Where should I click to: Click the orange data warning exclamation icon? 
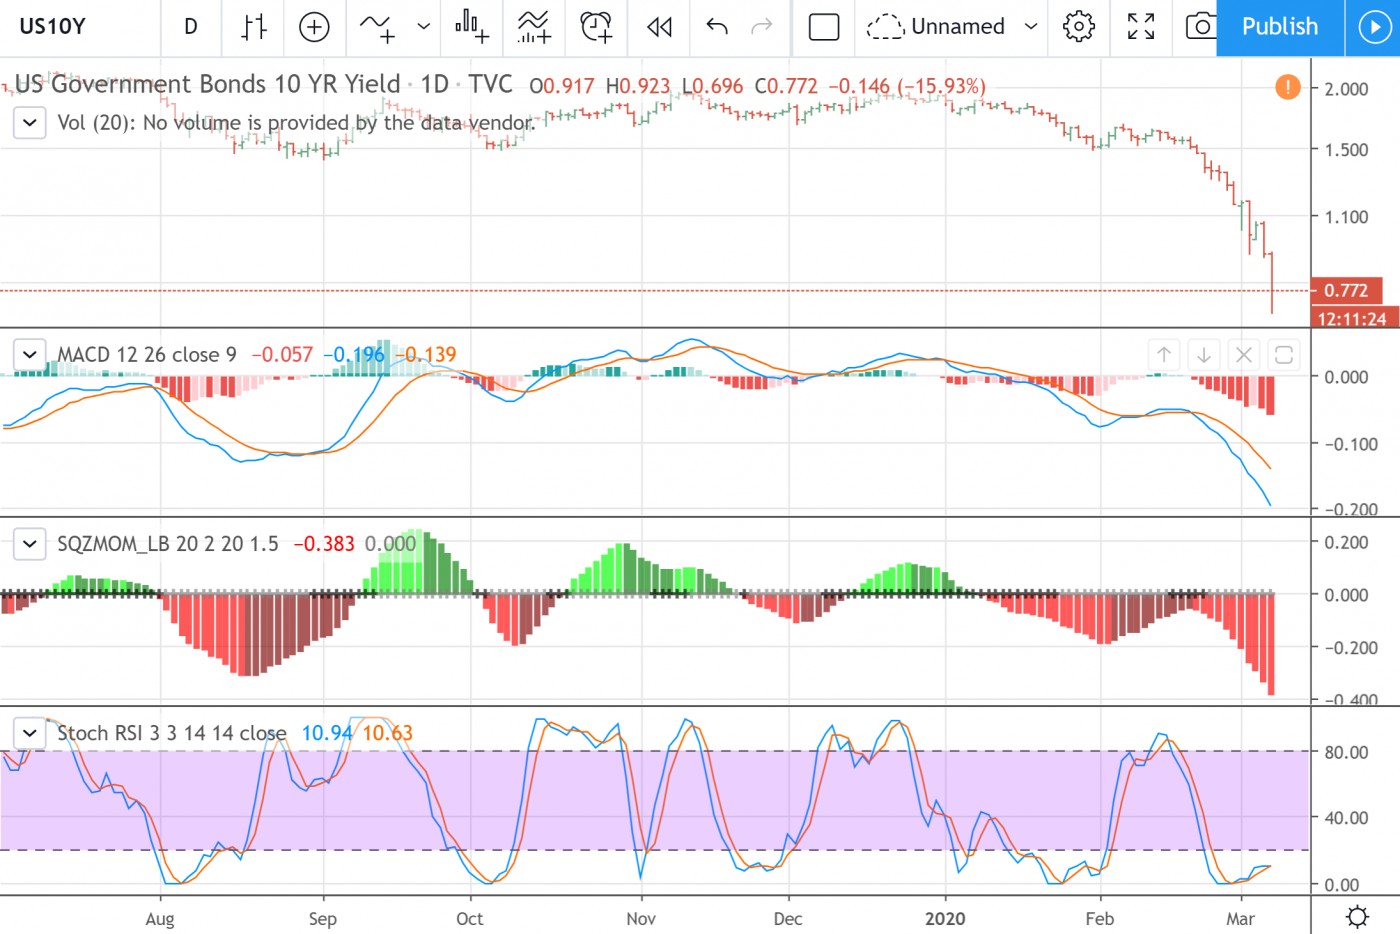[x=1288, y=87]
